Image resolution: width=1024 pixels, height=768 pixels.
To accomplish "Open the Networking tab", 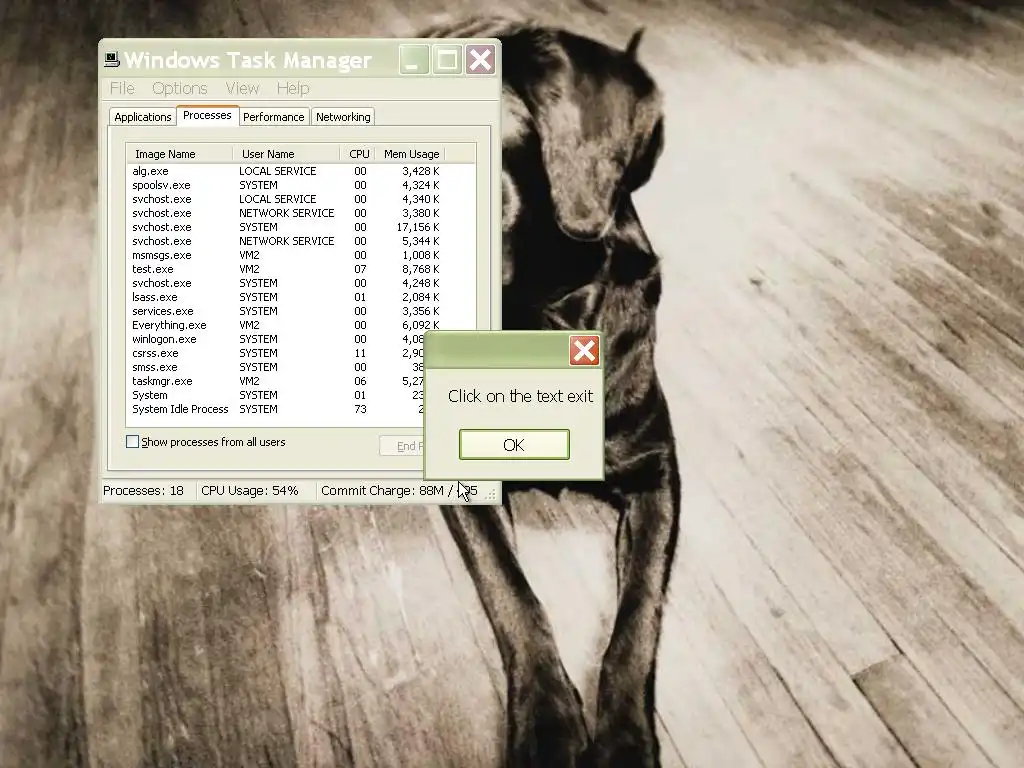I will (x=343, y=117).
